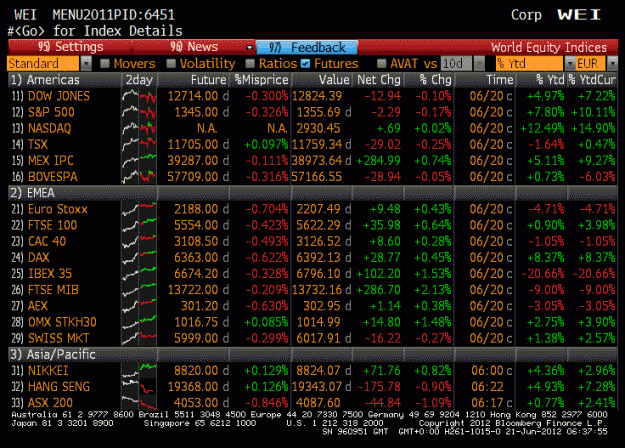This screenshot has height=448, width=625.
Task: Open the HANG SENG 2day sparkline chart
Action: tap(139, 387)
